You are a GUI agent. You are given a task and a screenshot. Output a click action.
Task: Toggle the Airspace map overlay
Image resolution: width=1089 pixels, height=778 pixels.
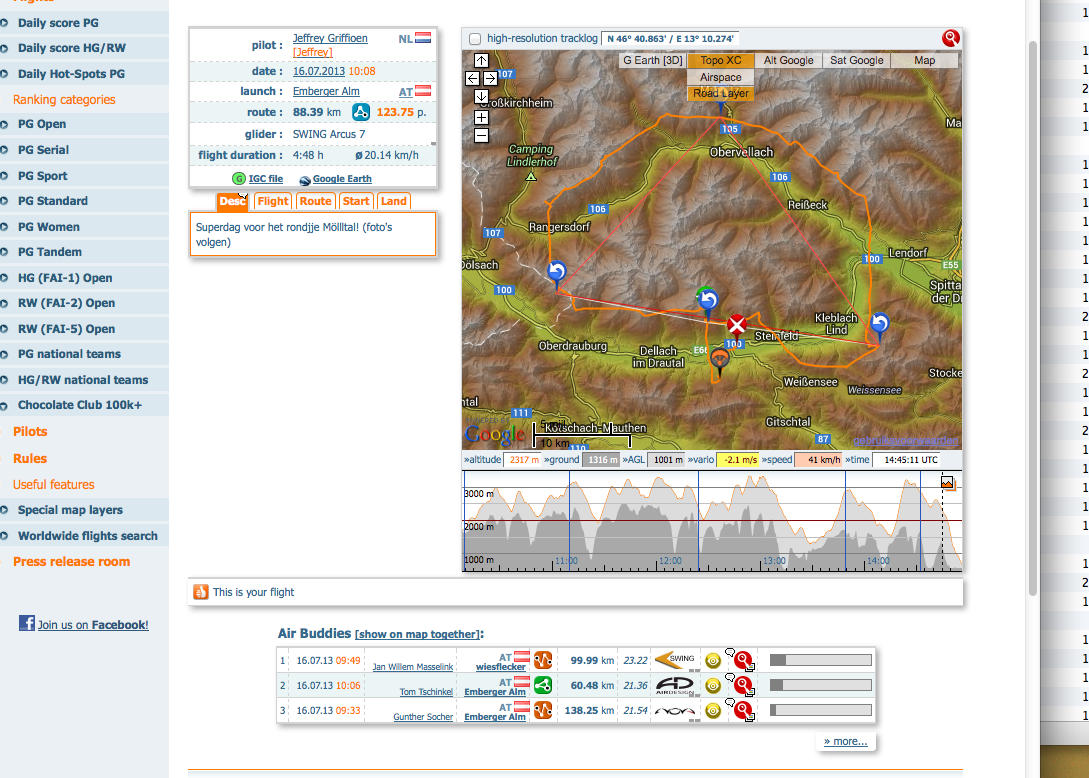coord(720,77)
